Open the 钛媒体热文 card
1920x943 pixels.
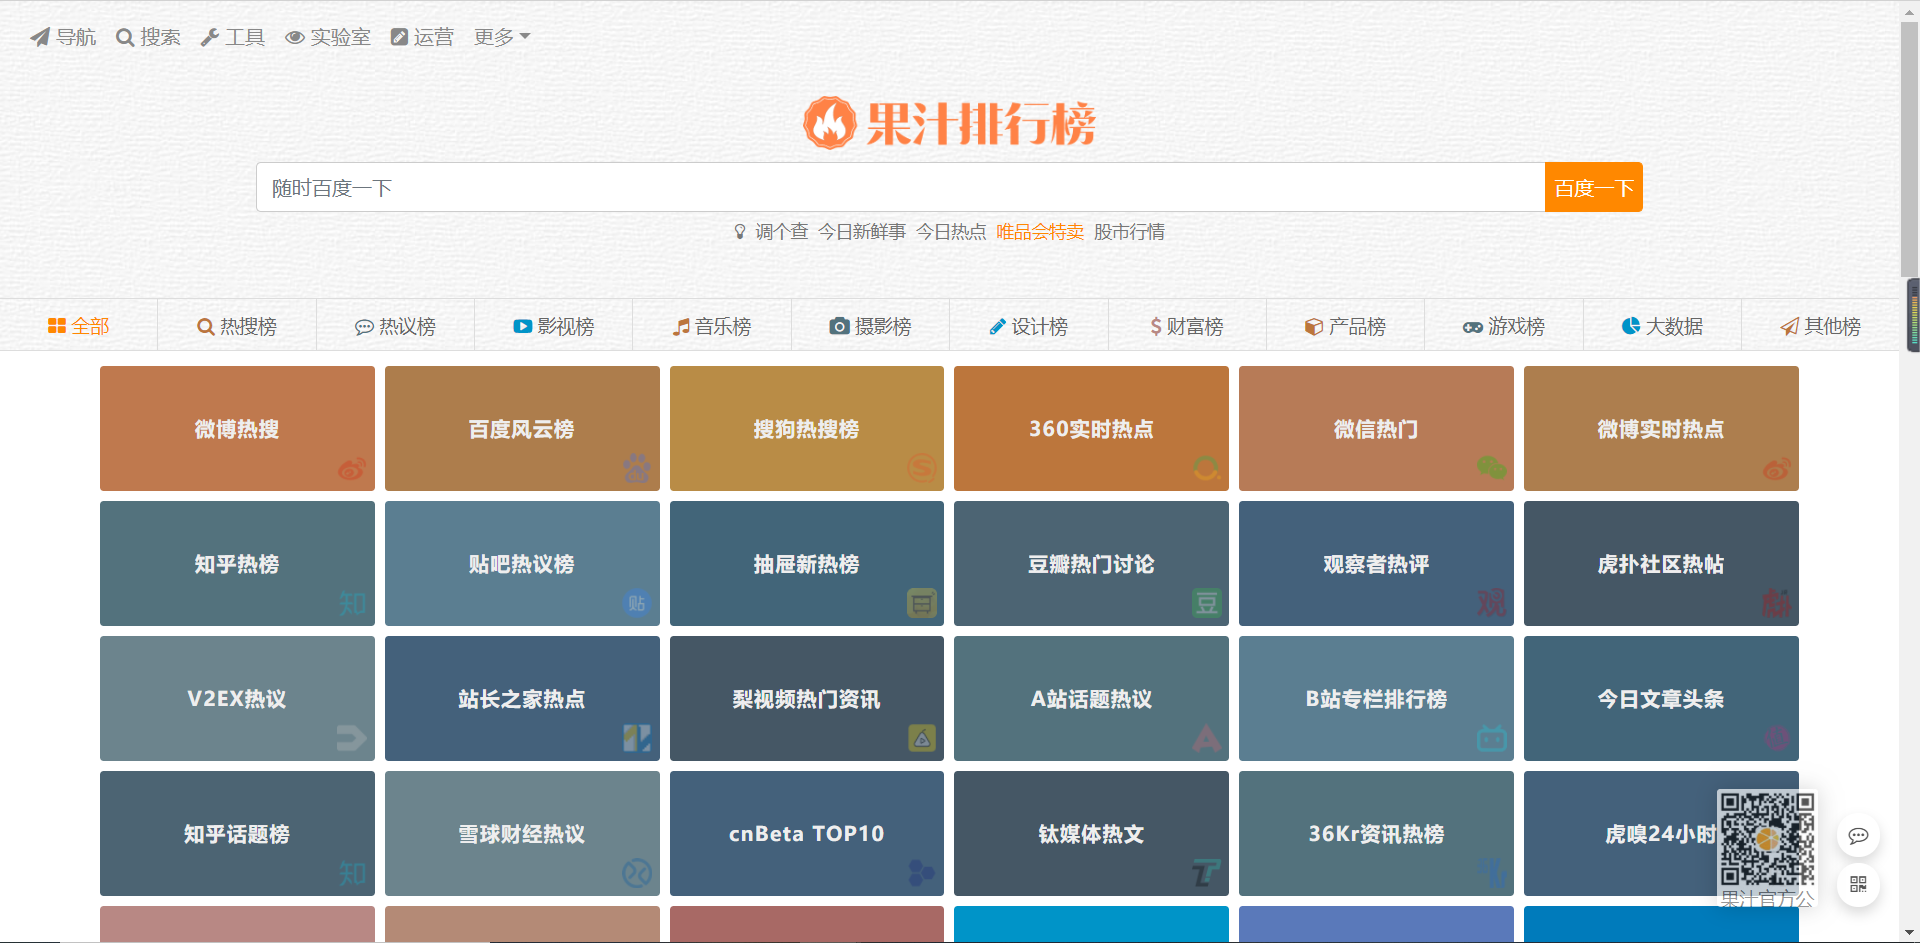point(1091,833)
